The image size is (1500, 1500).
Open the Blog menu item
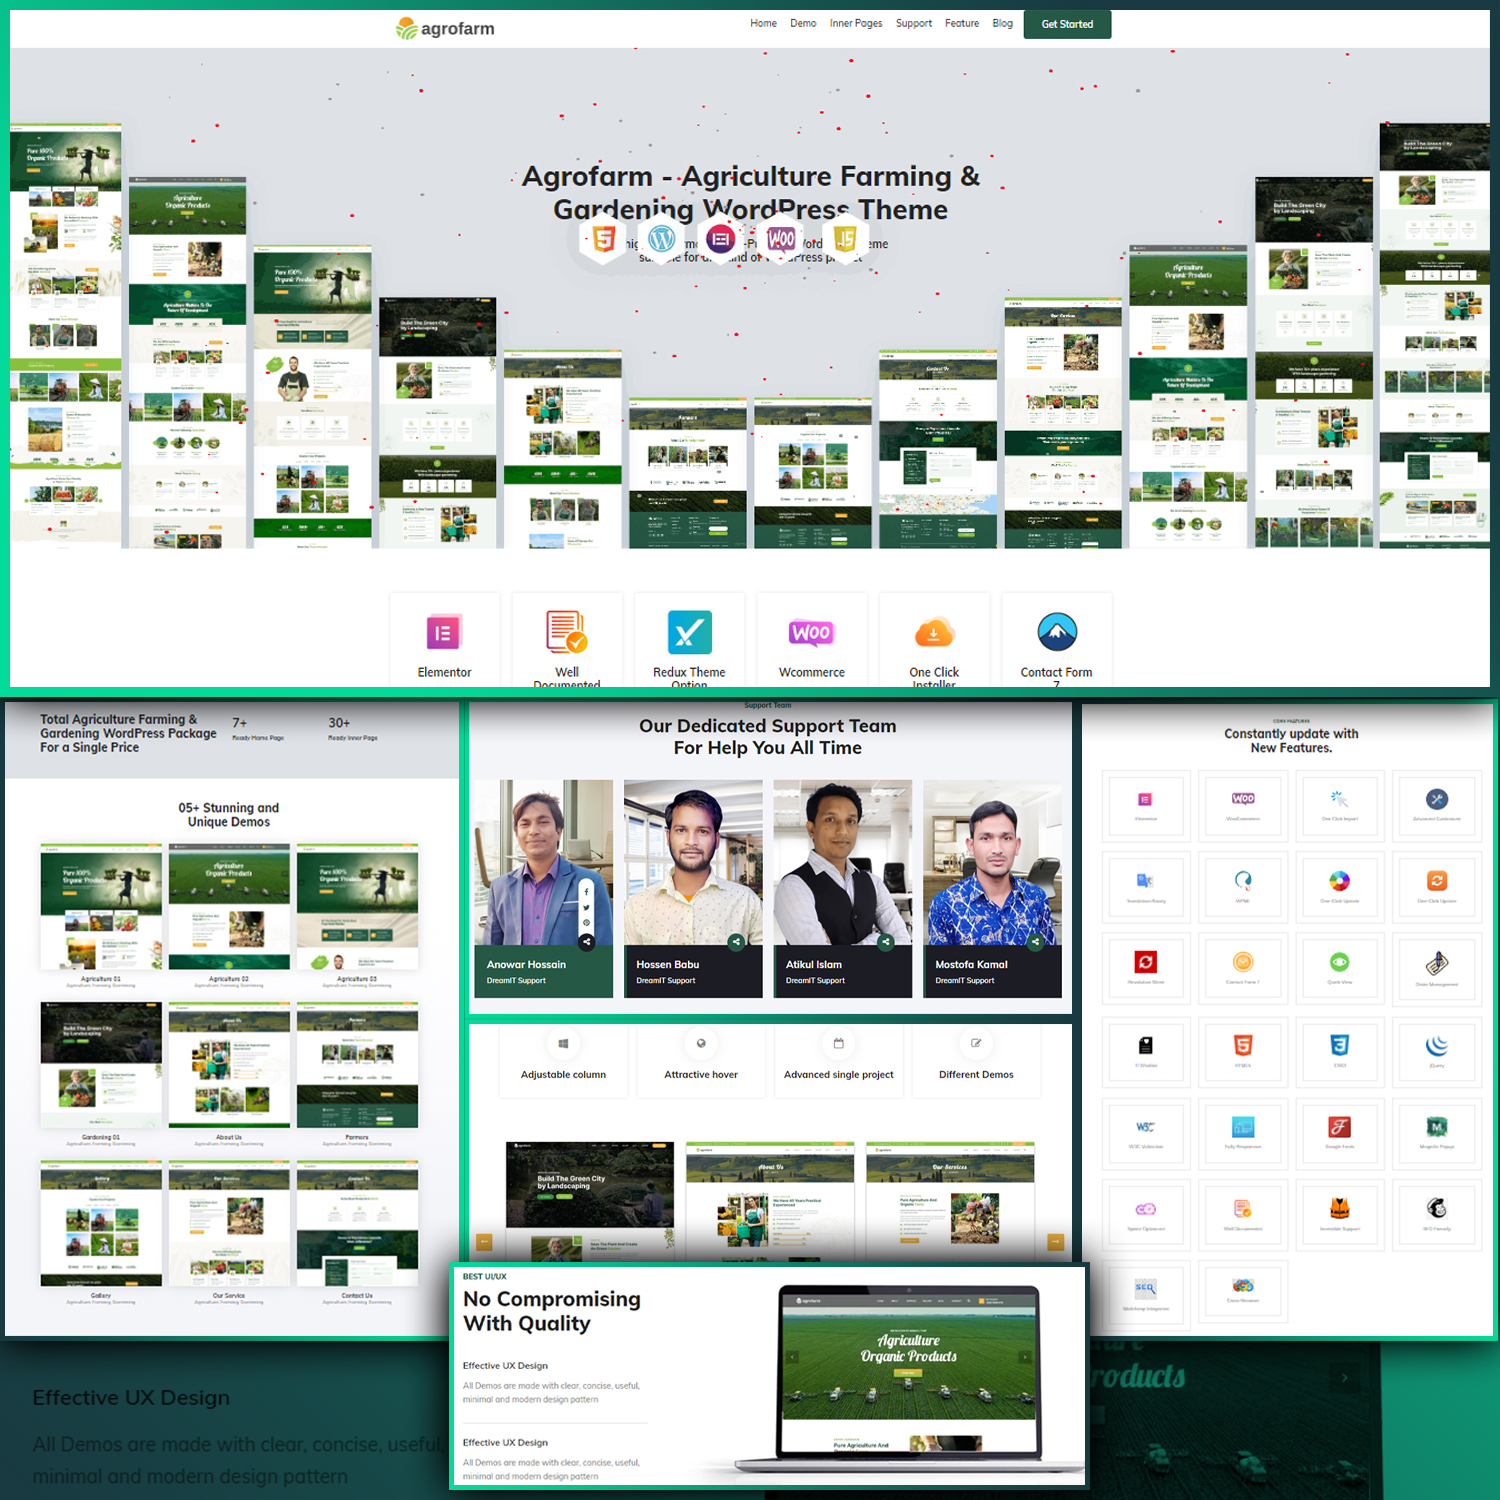(1002, 23)
